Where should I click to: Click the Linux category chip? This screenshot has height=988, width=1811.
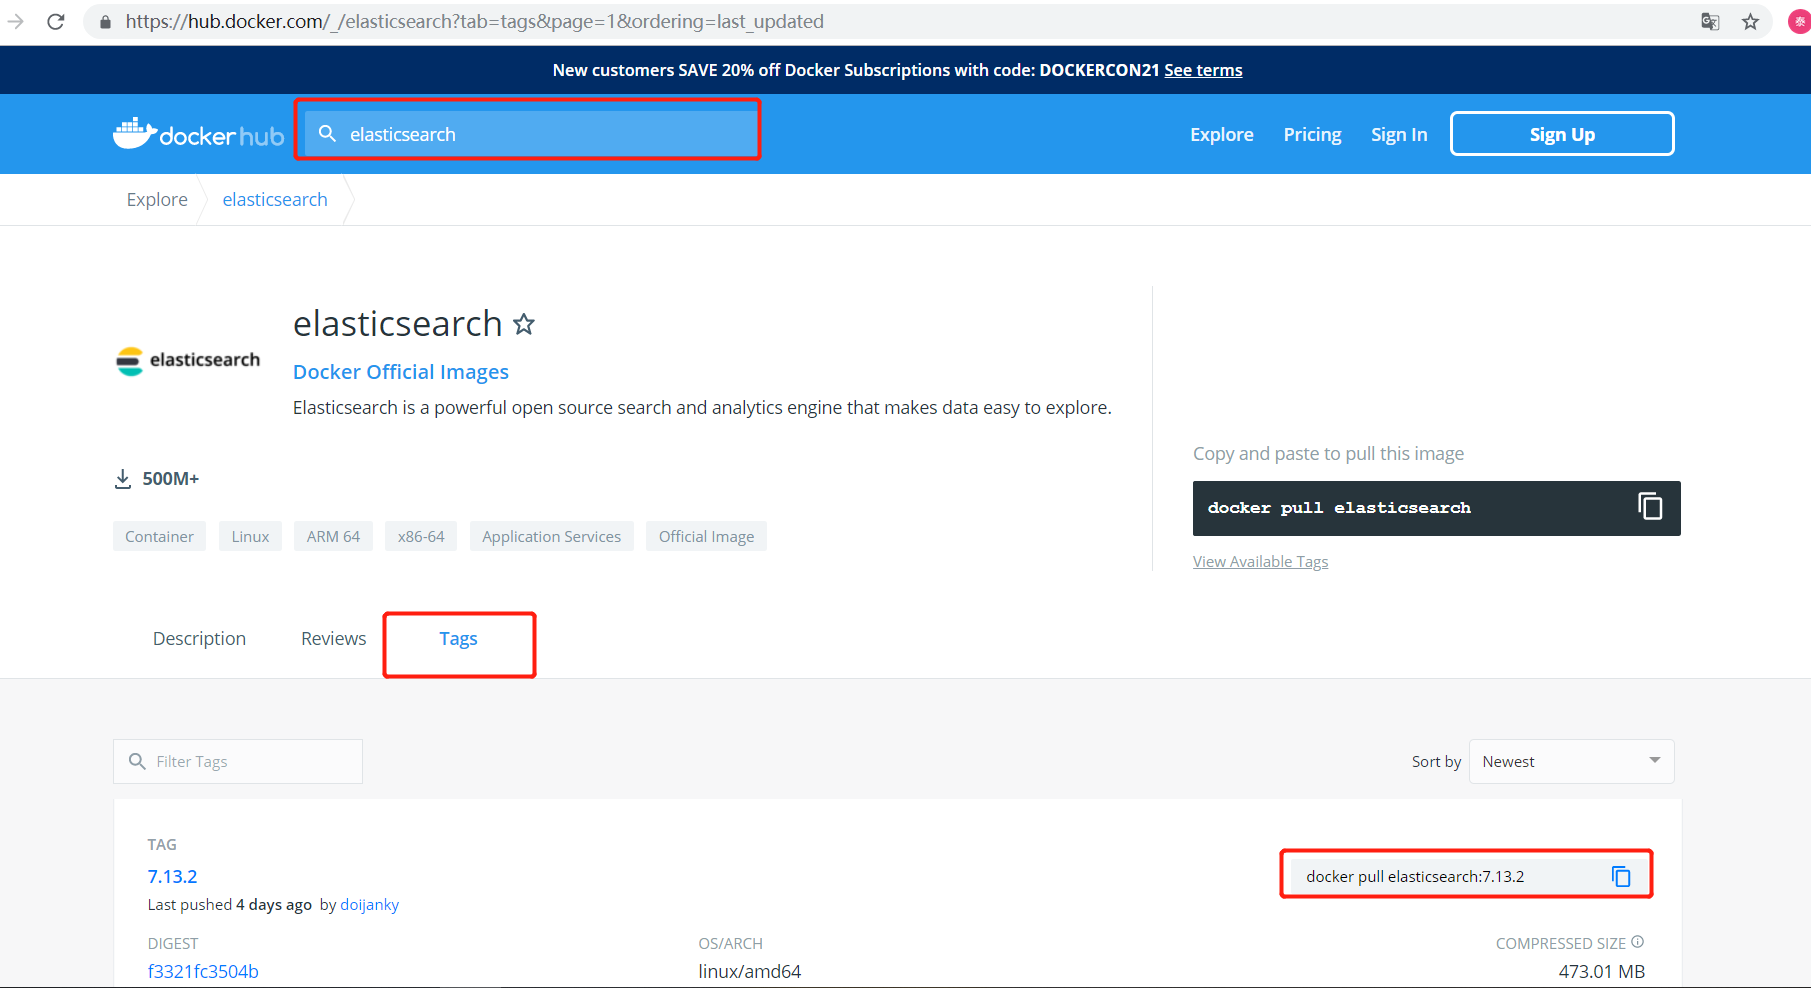pos(250,537)
